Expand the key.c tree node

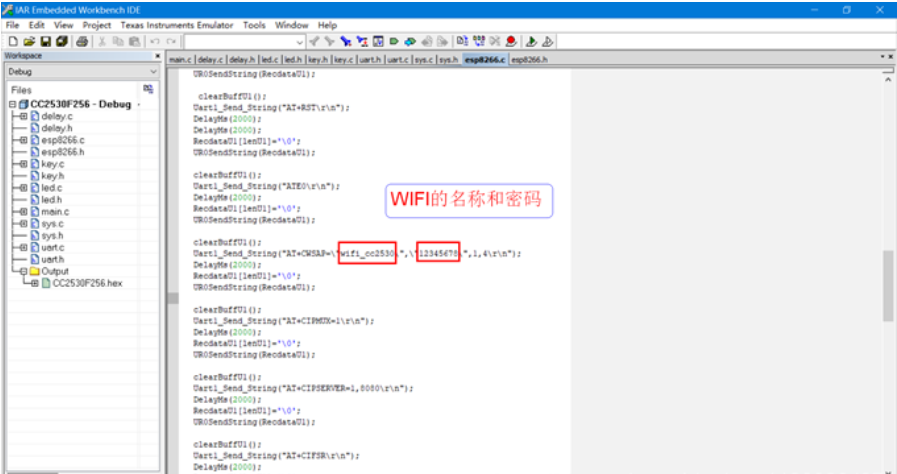pos(23,164)
